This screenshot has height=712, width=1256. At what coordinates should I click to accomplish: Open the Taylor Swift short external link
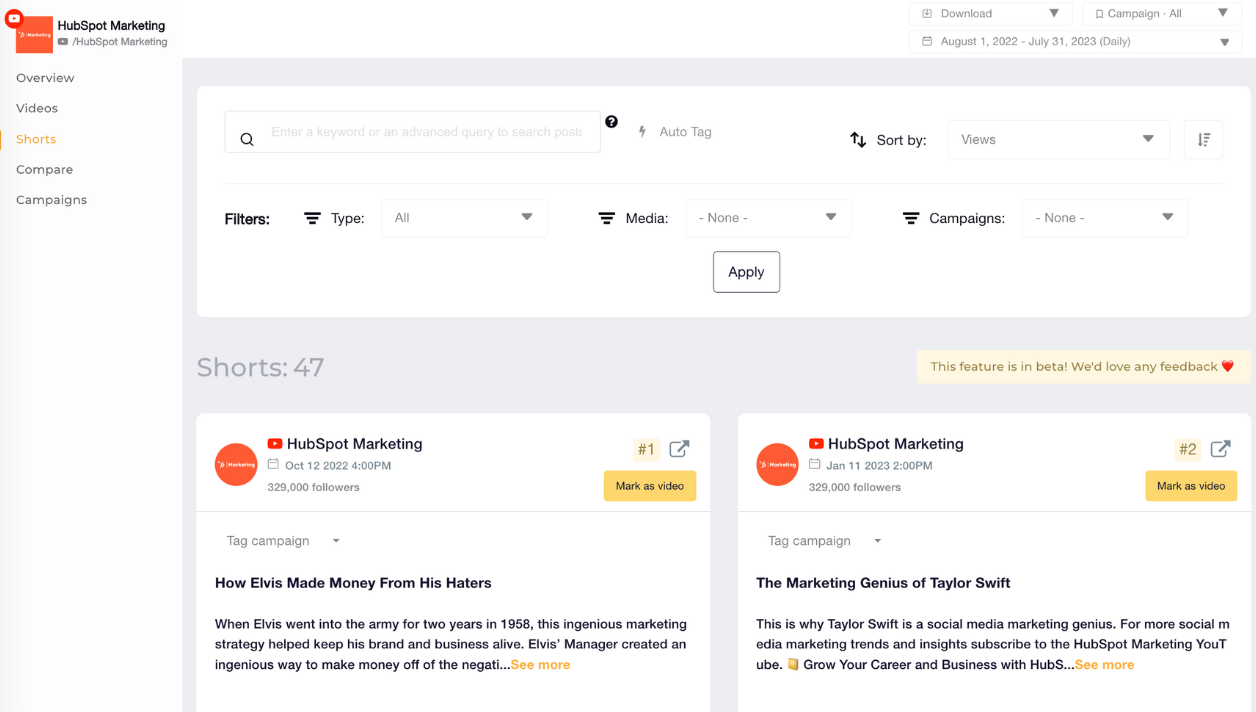pyautogui.click(x=1220, y=449)
